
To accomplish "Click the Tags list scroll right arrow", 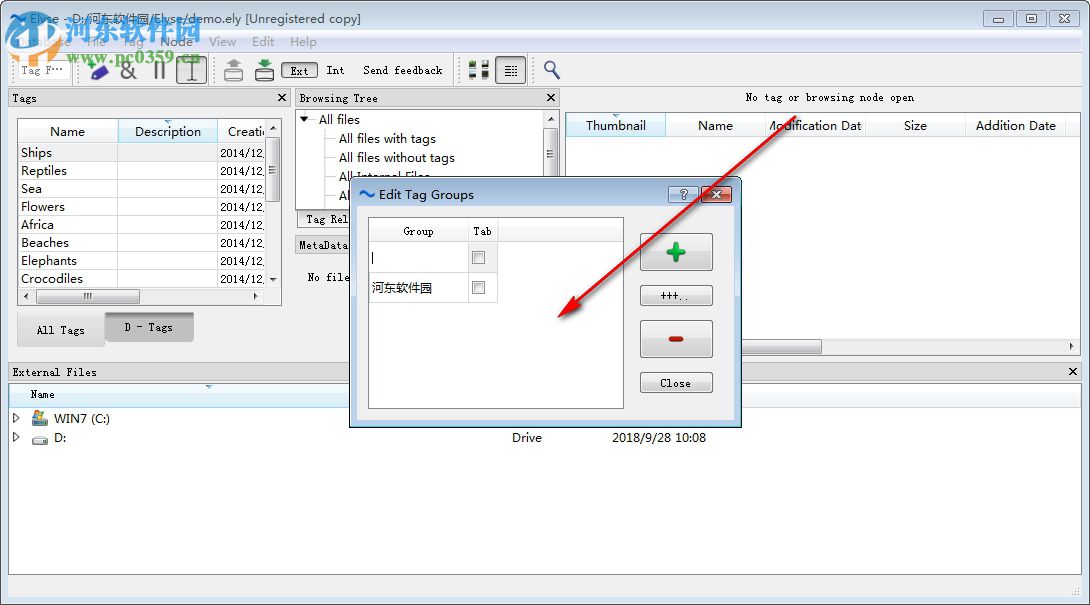I will coord(255,296).
